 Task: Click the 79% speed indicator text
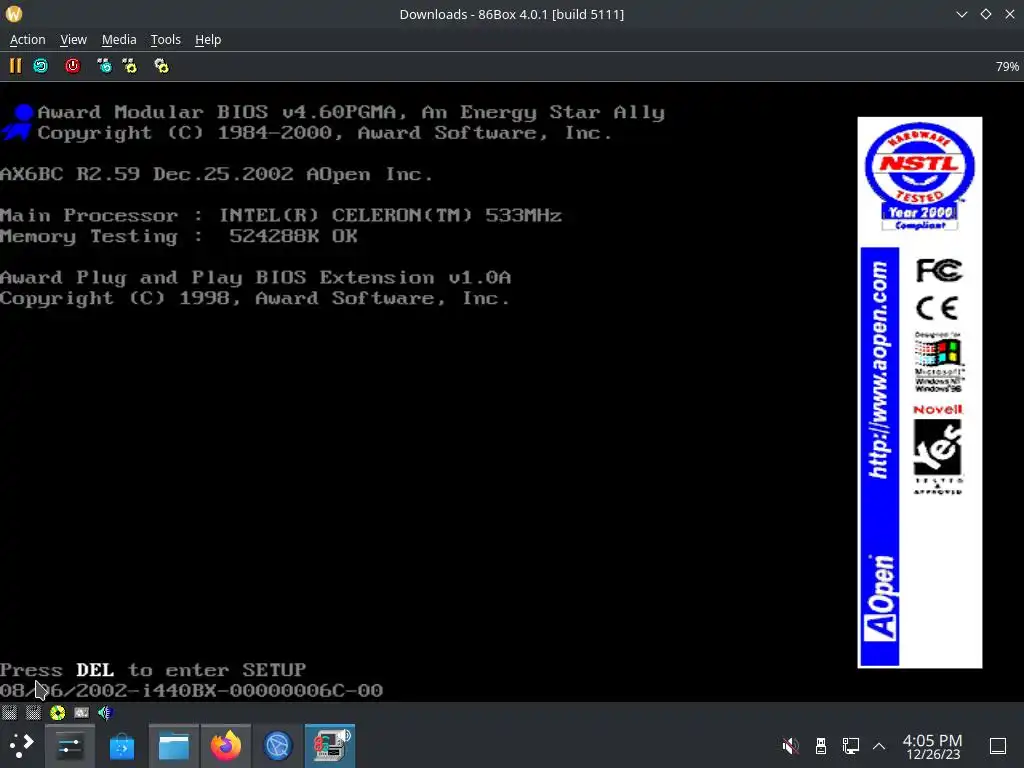(x=1006, y=67)
